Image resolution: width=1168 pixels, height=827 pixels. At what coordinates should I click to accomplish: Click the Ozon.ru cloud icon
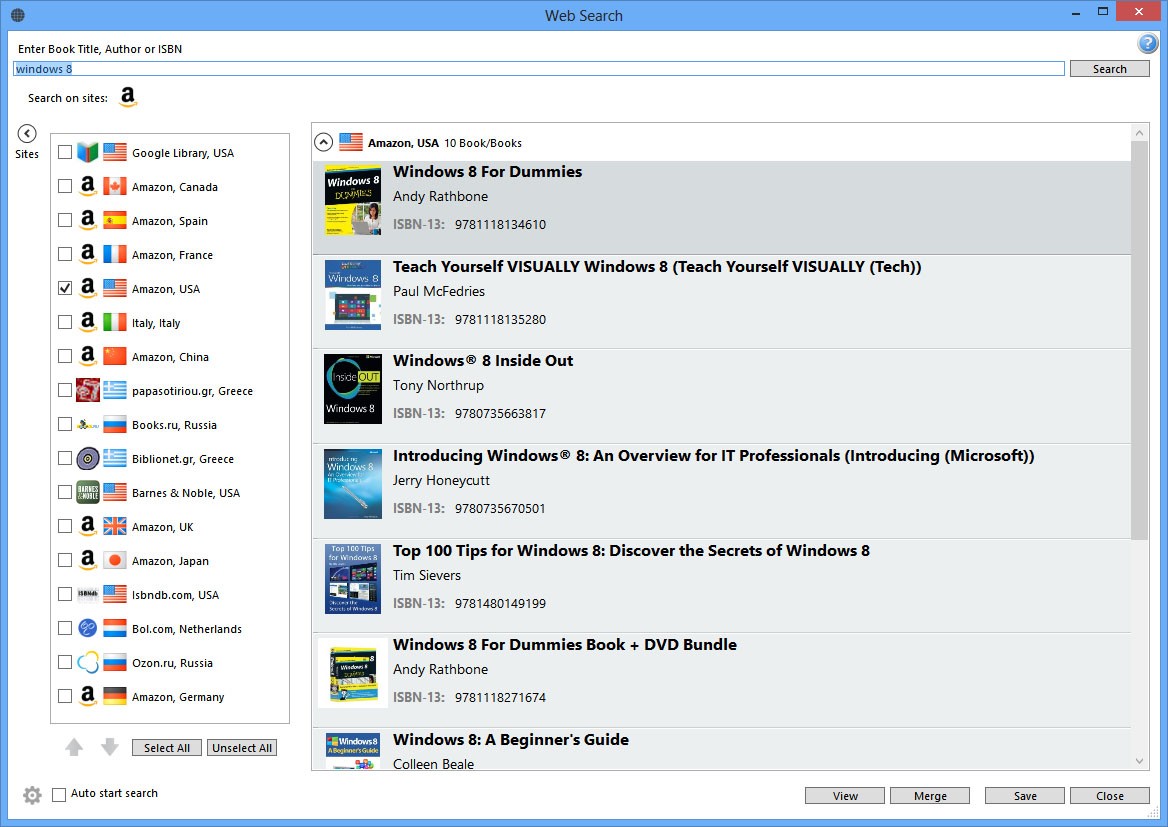(88, 663)
